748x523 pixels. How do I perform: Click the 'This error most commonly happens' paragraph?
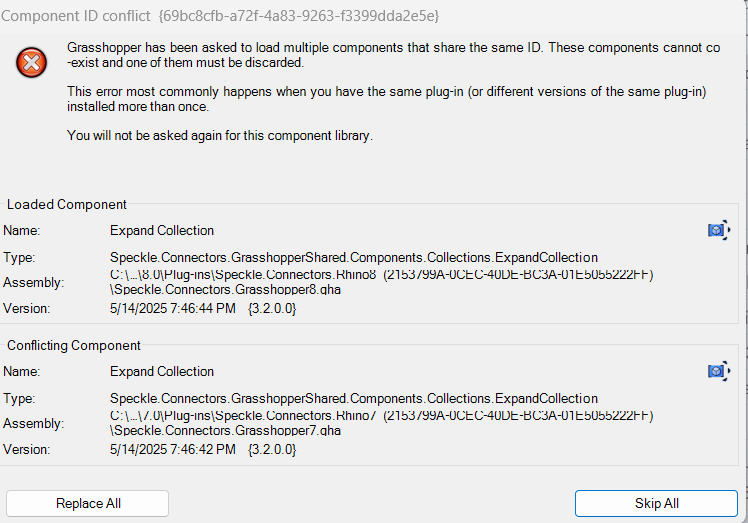tap(386, 99)
